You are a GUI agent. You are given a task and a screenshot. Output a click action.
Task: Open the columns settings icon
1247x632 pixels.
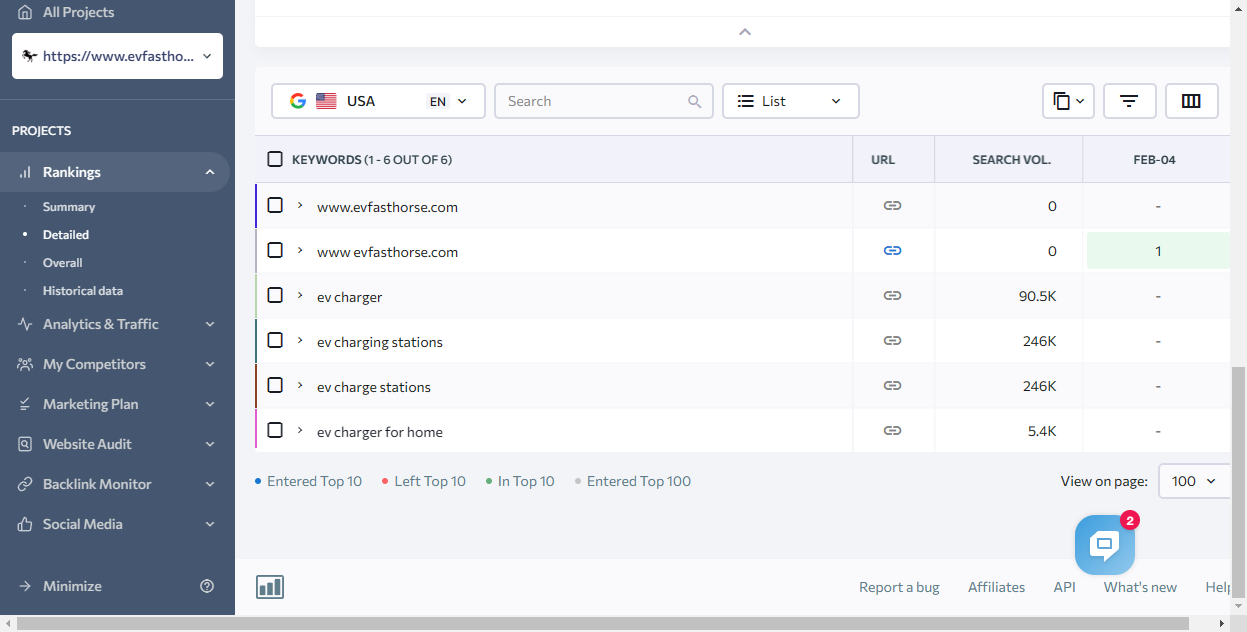[x=1191, y=101]
